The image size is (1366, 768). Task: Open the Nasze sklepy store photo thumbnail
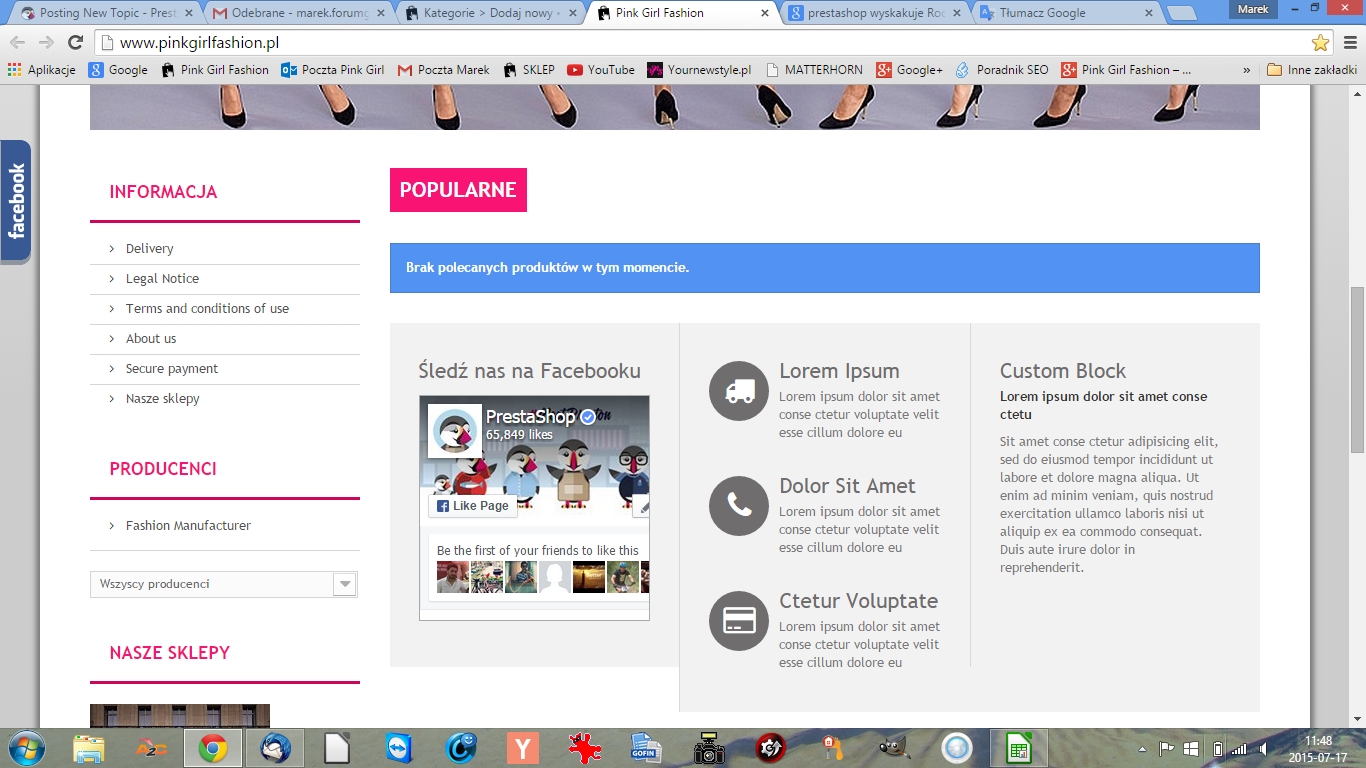[180, 716]
